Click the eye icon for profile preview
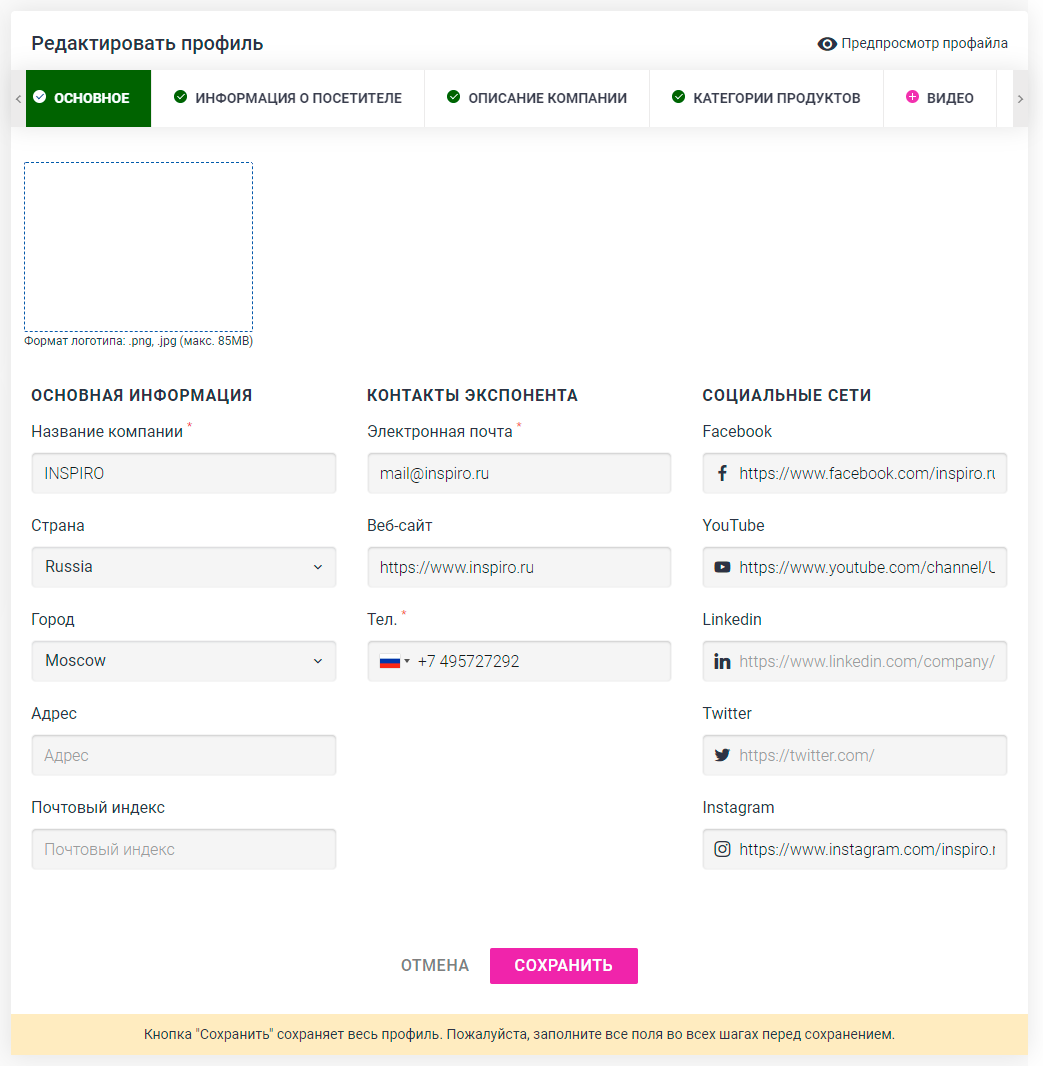The height and width of the screenshot is (1066, 1043). [827, 44]
